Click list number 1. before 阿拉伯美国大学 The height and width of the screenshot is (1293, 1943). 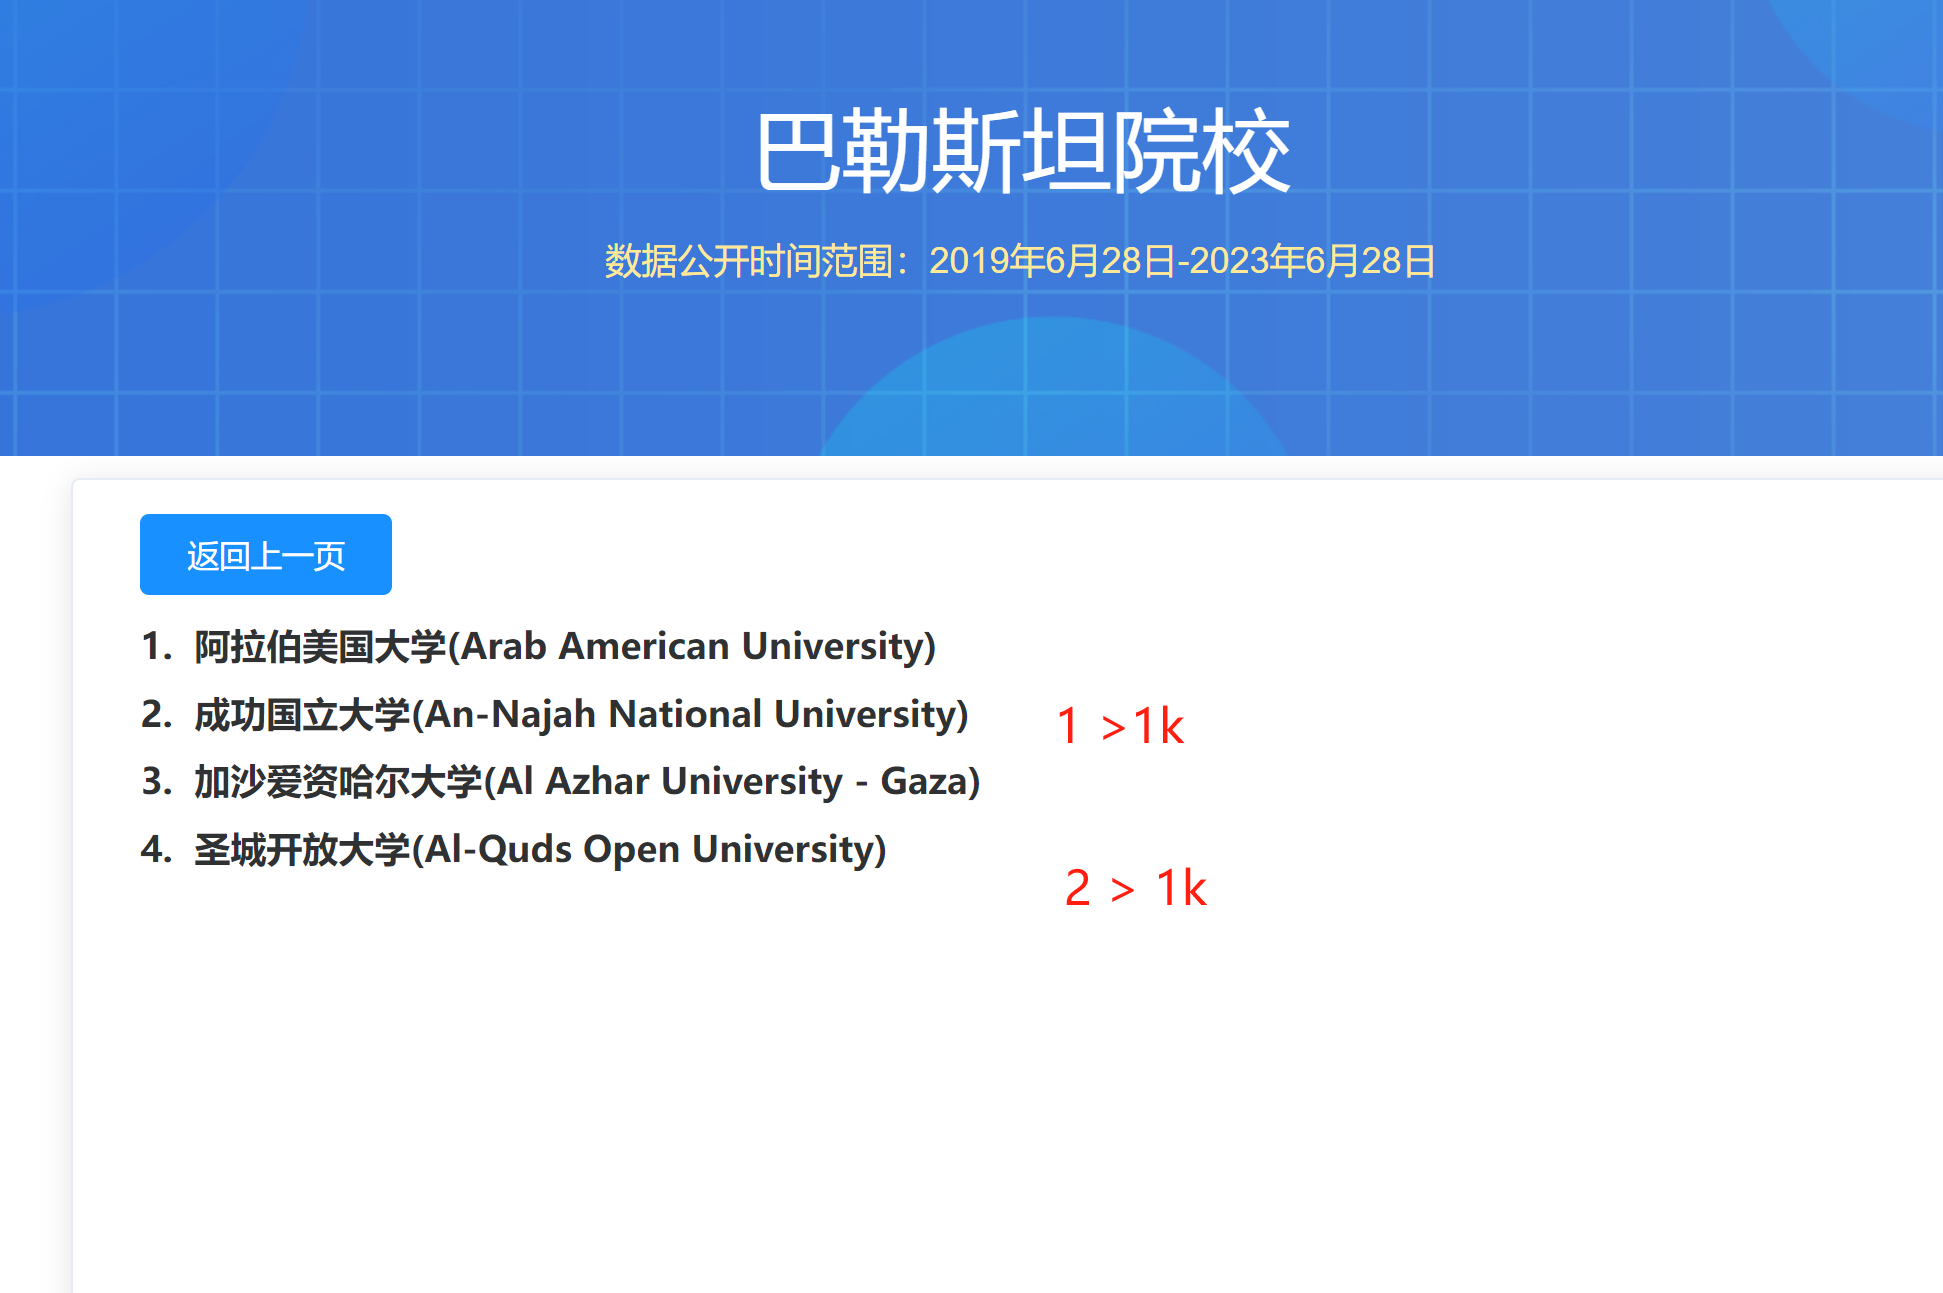[x=157, y=647]
